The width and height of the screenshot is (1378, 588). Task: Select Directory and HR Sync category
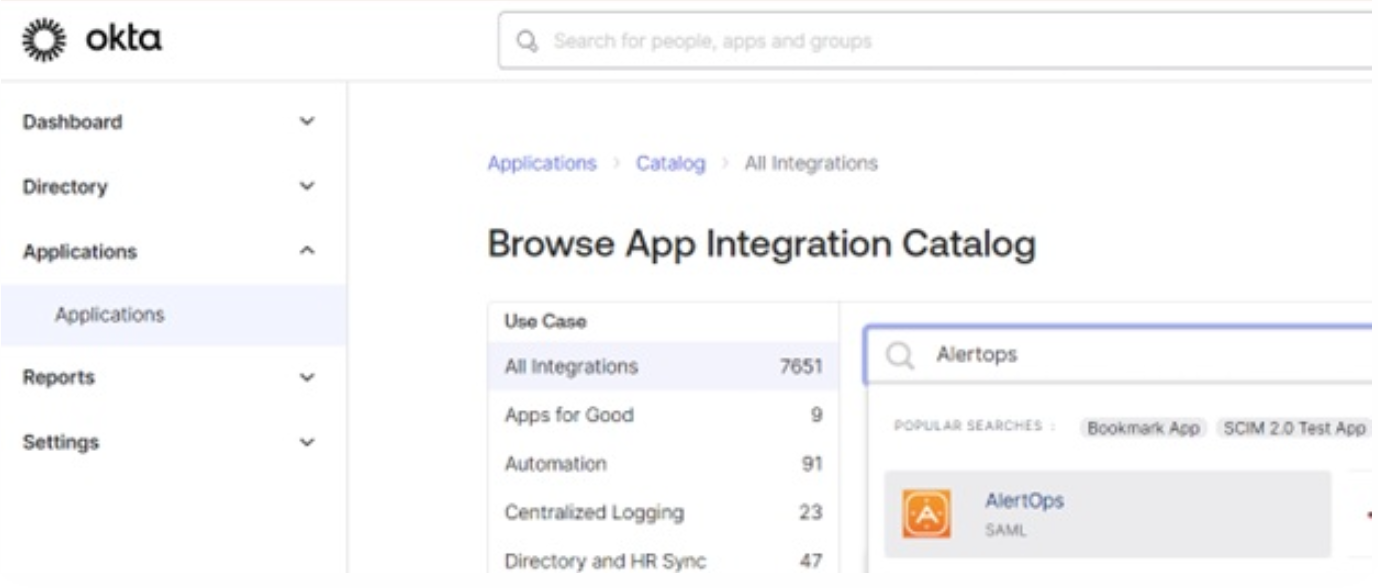pyautogui.click(x=605, y=561)
